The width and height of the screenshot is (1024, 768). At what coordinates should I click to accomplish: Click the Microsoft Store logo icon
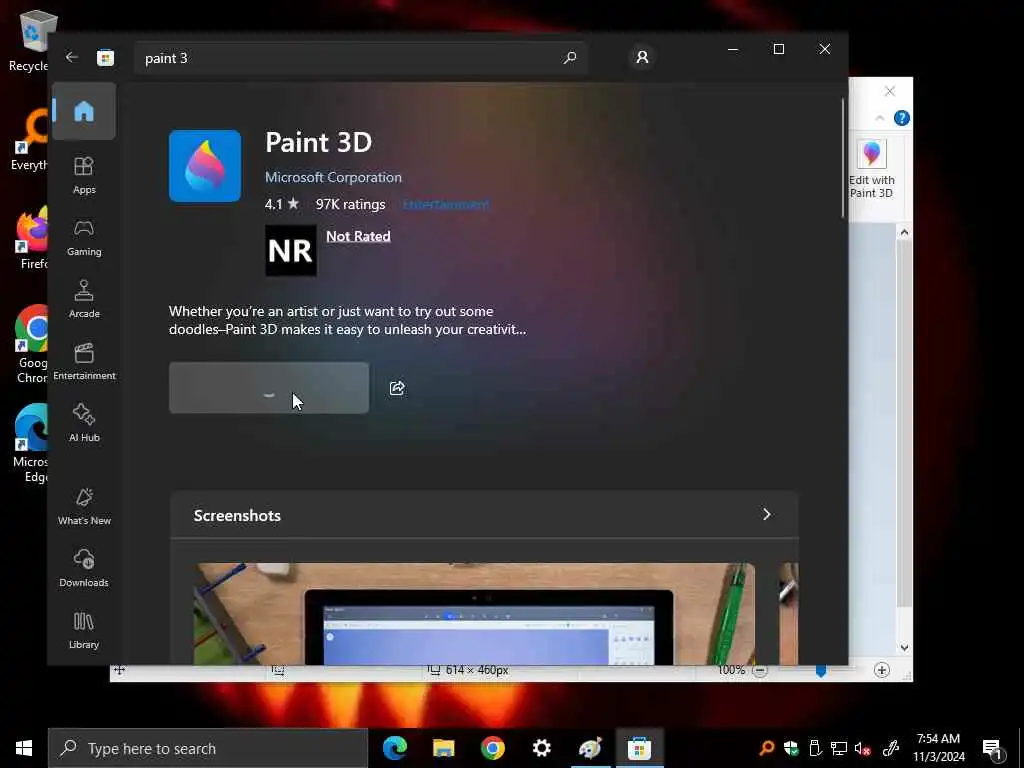[105, 57]
